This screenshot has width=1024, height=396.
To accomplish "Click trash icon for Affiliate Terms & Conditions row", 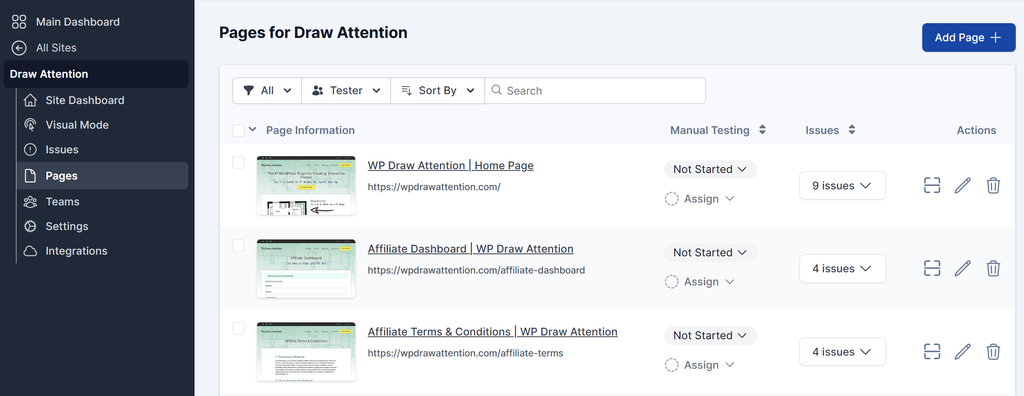I will coord(993,352).
